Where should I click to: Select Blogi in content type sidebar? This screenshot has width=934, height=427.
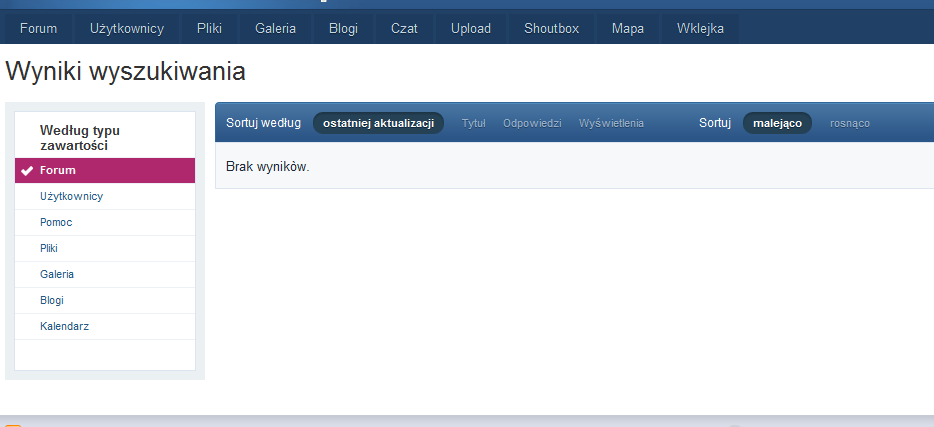[52, 300]
